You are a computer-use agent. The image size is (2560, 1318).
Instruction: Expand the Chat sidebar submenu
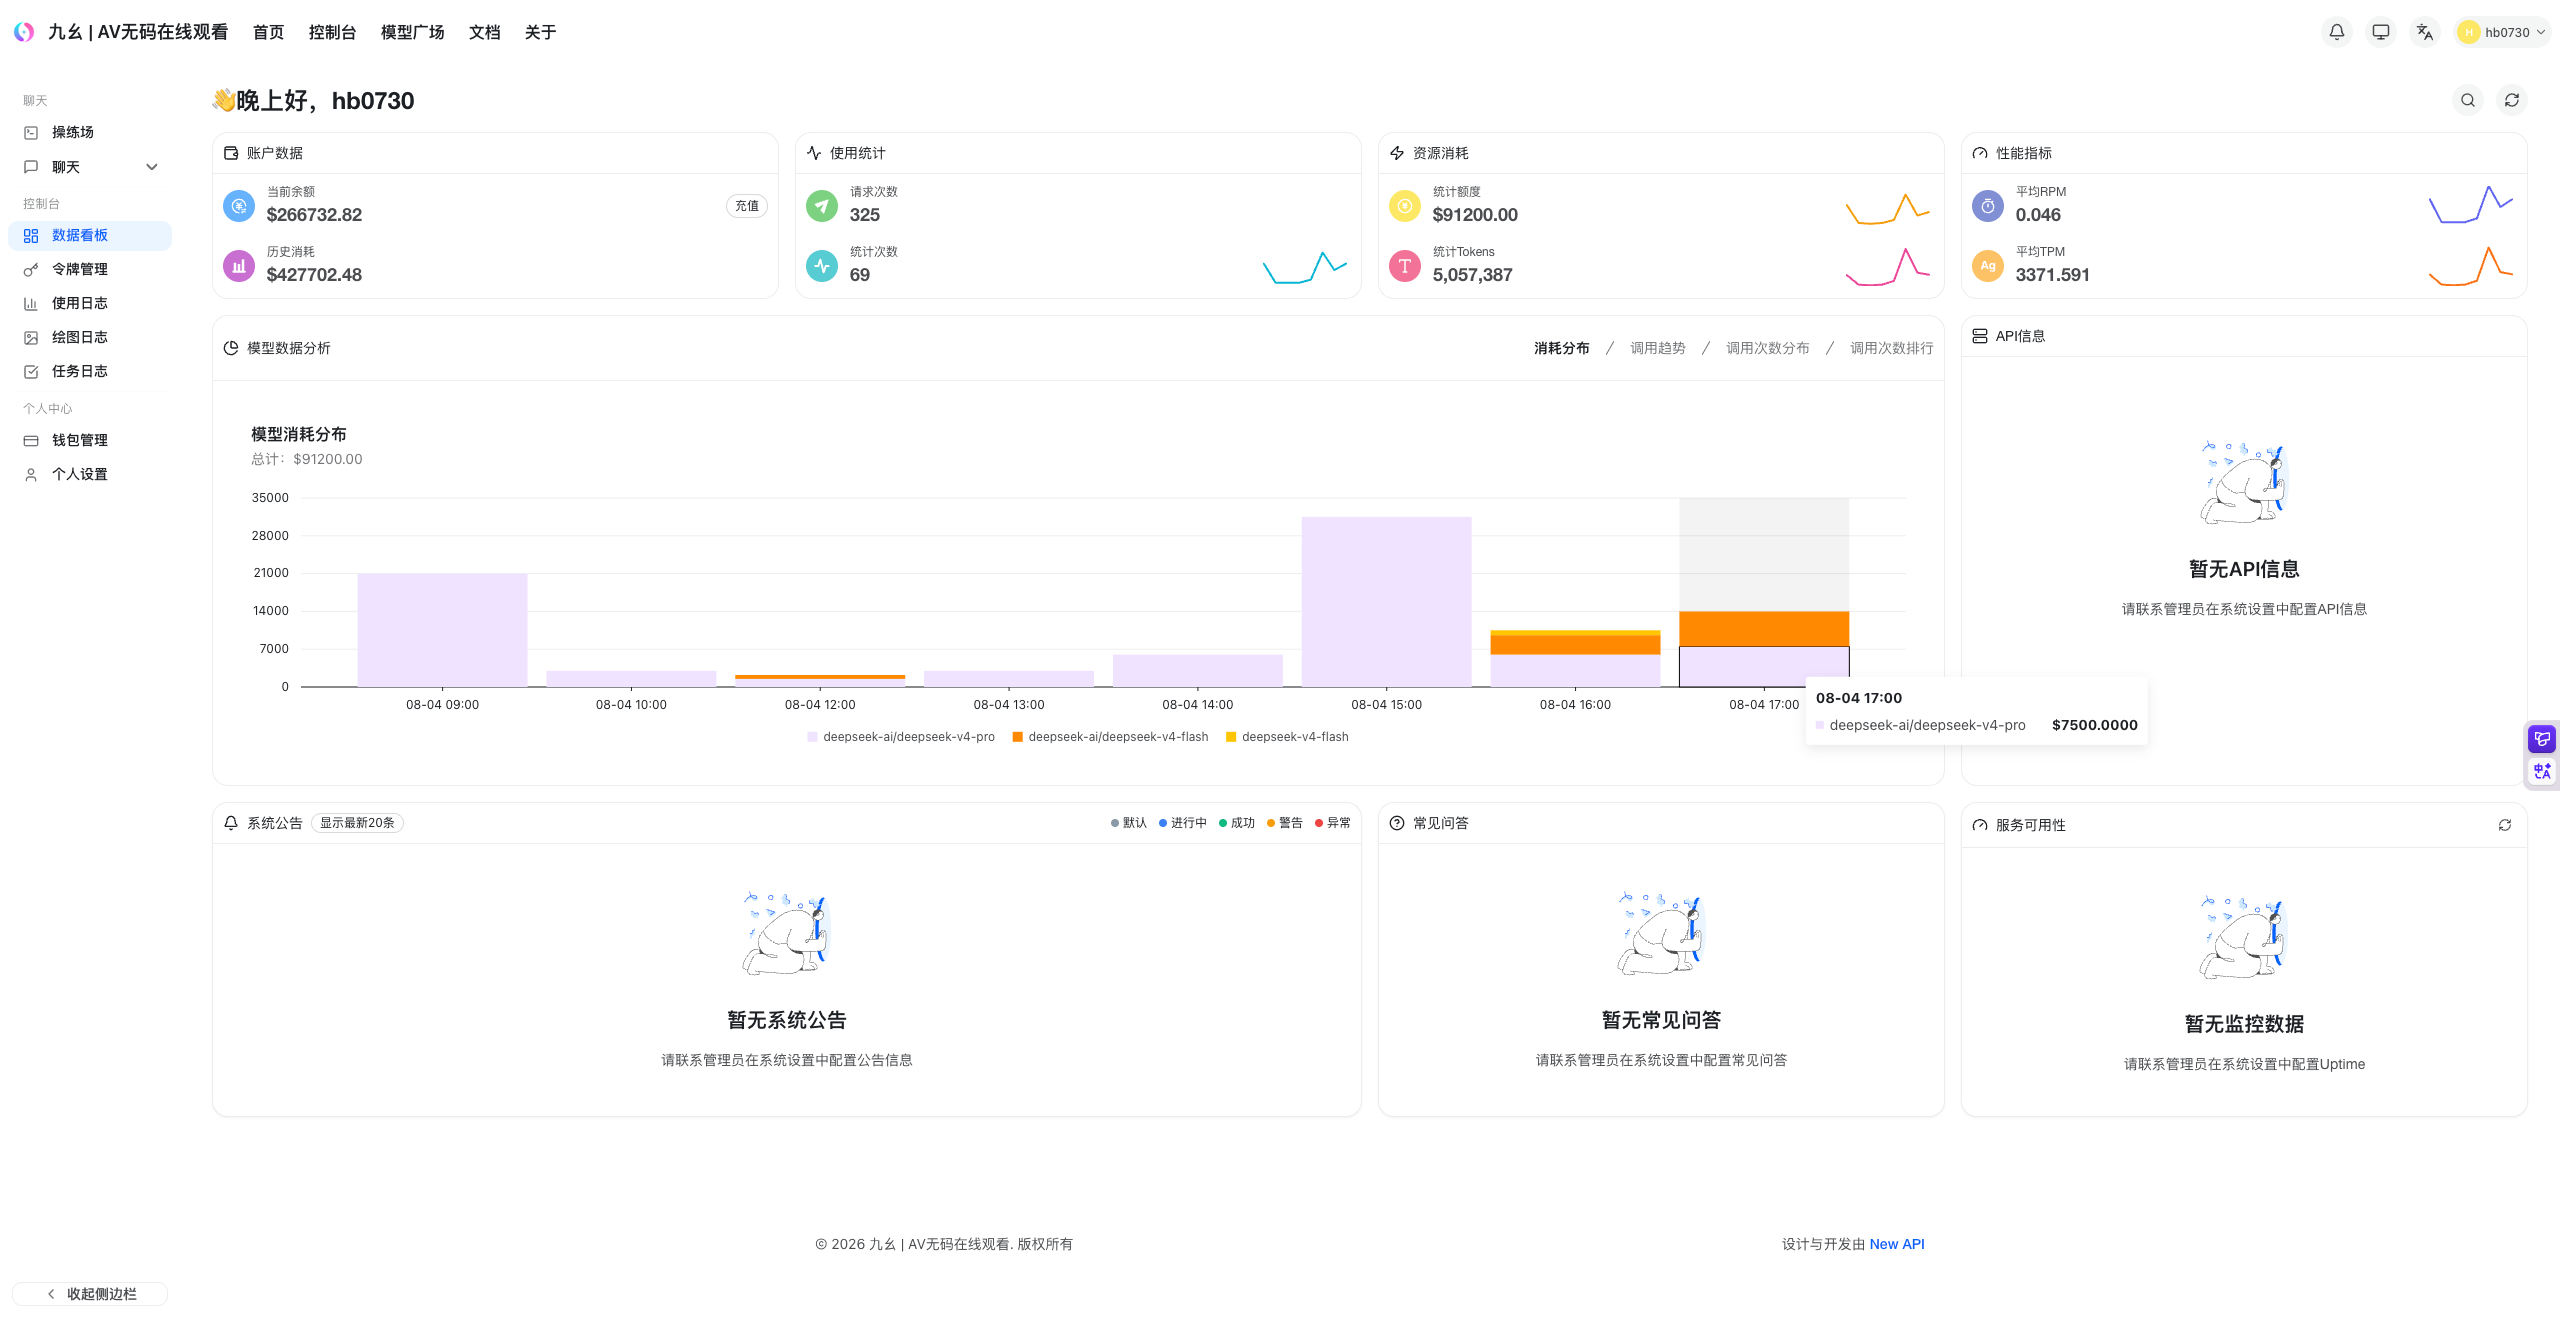152,167
